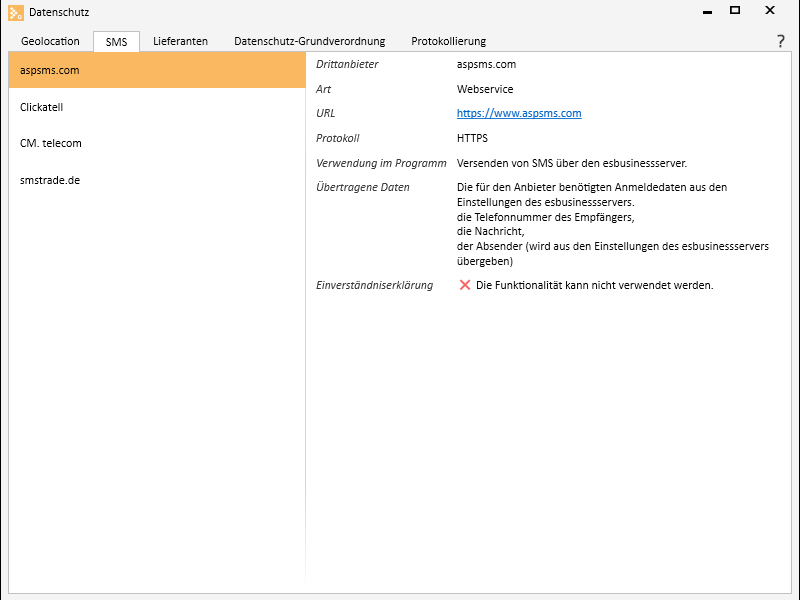Open the https://www.aspsms.com link
Viewport: 800px width, 600px height.
point(519,113)
